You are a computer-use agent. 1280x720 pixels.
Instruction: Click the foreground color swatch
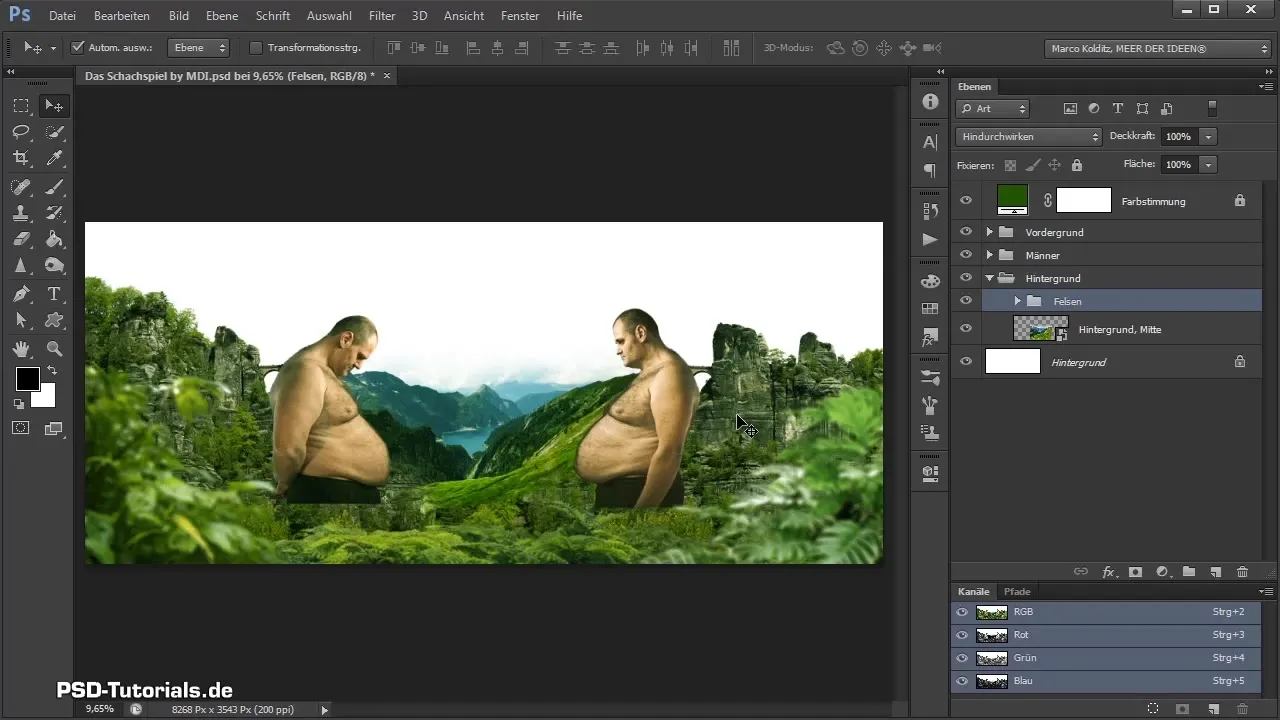tap(27, 379)
